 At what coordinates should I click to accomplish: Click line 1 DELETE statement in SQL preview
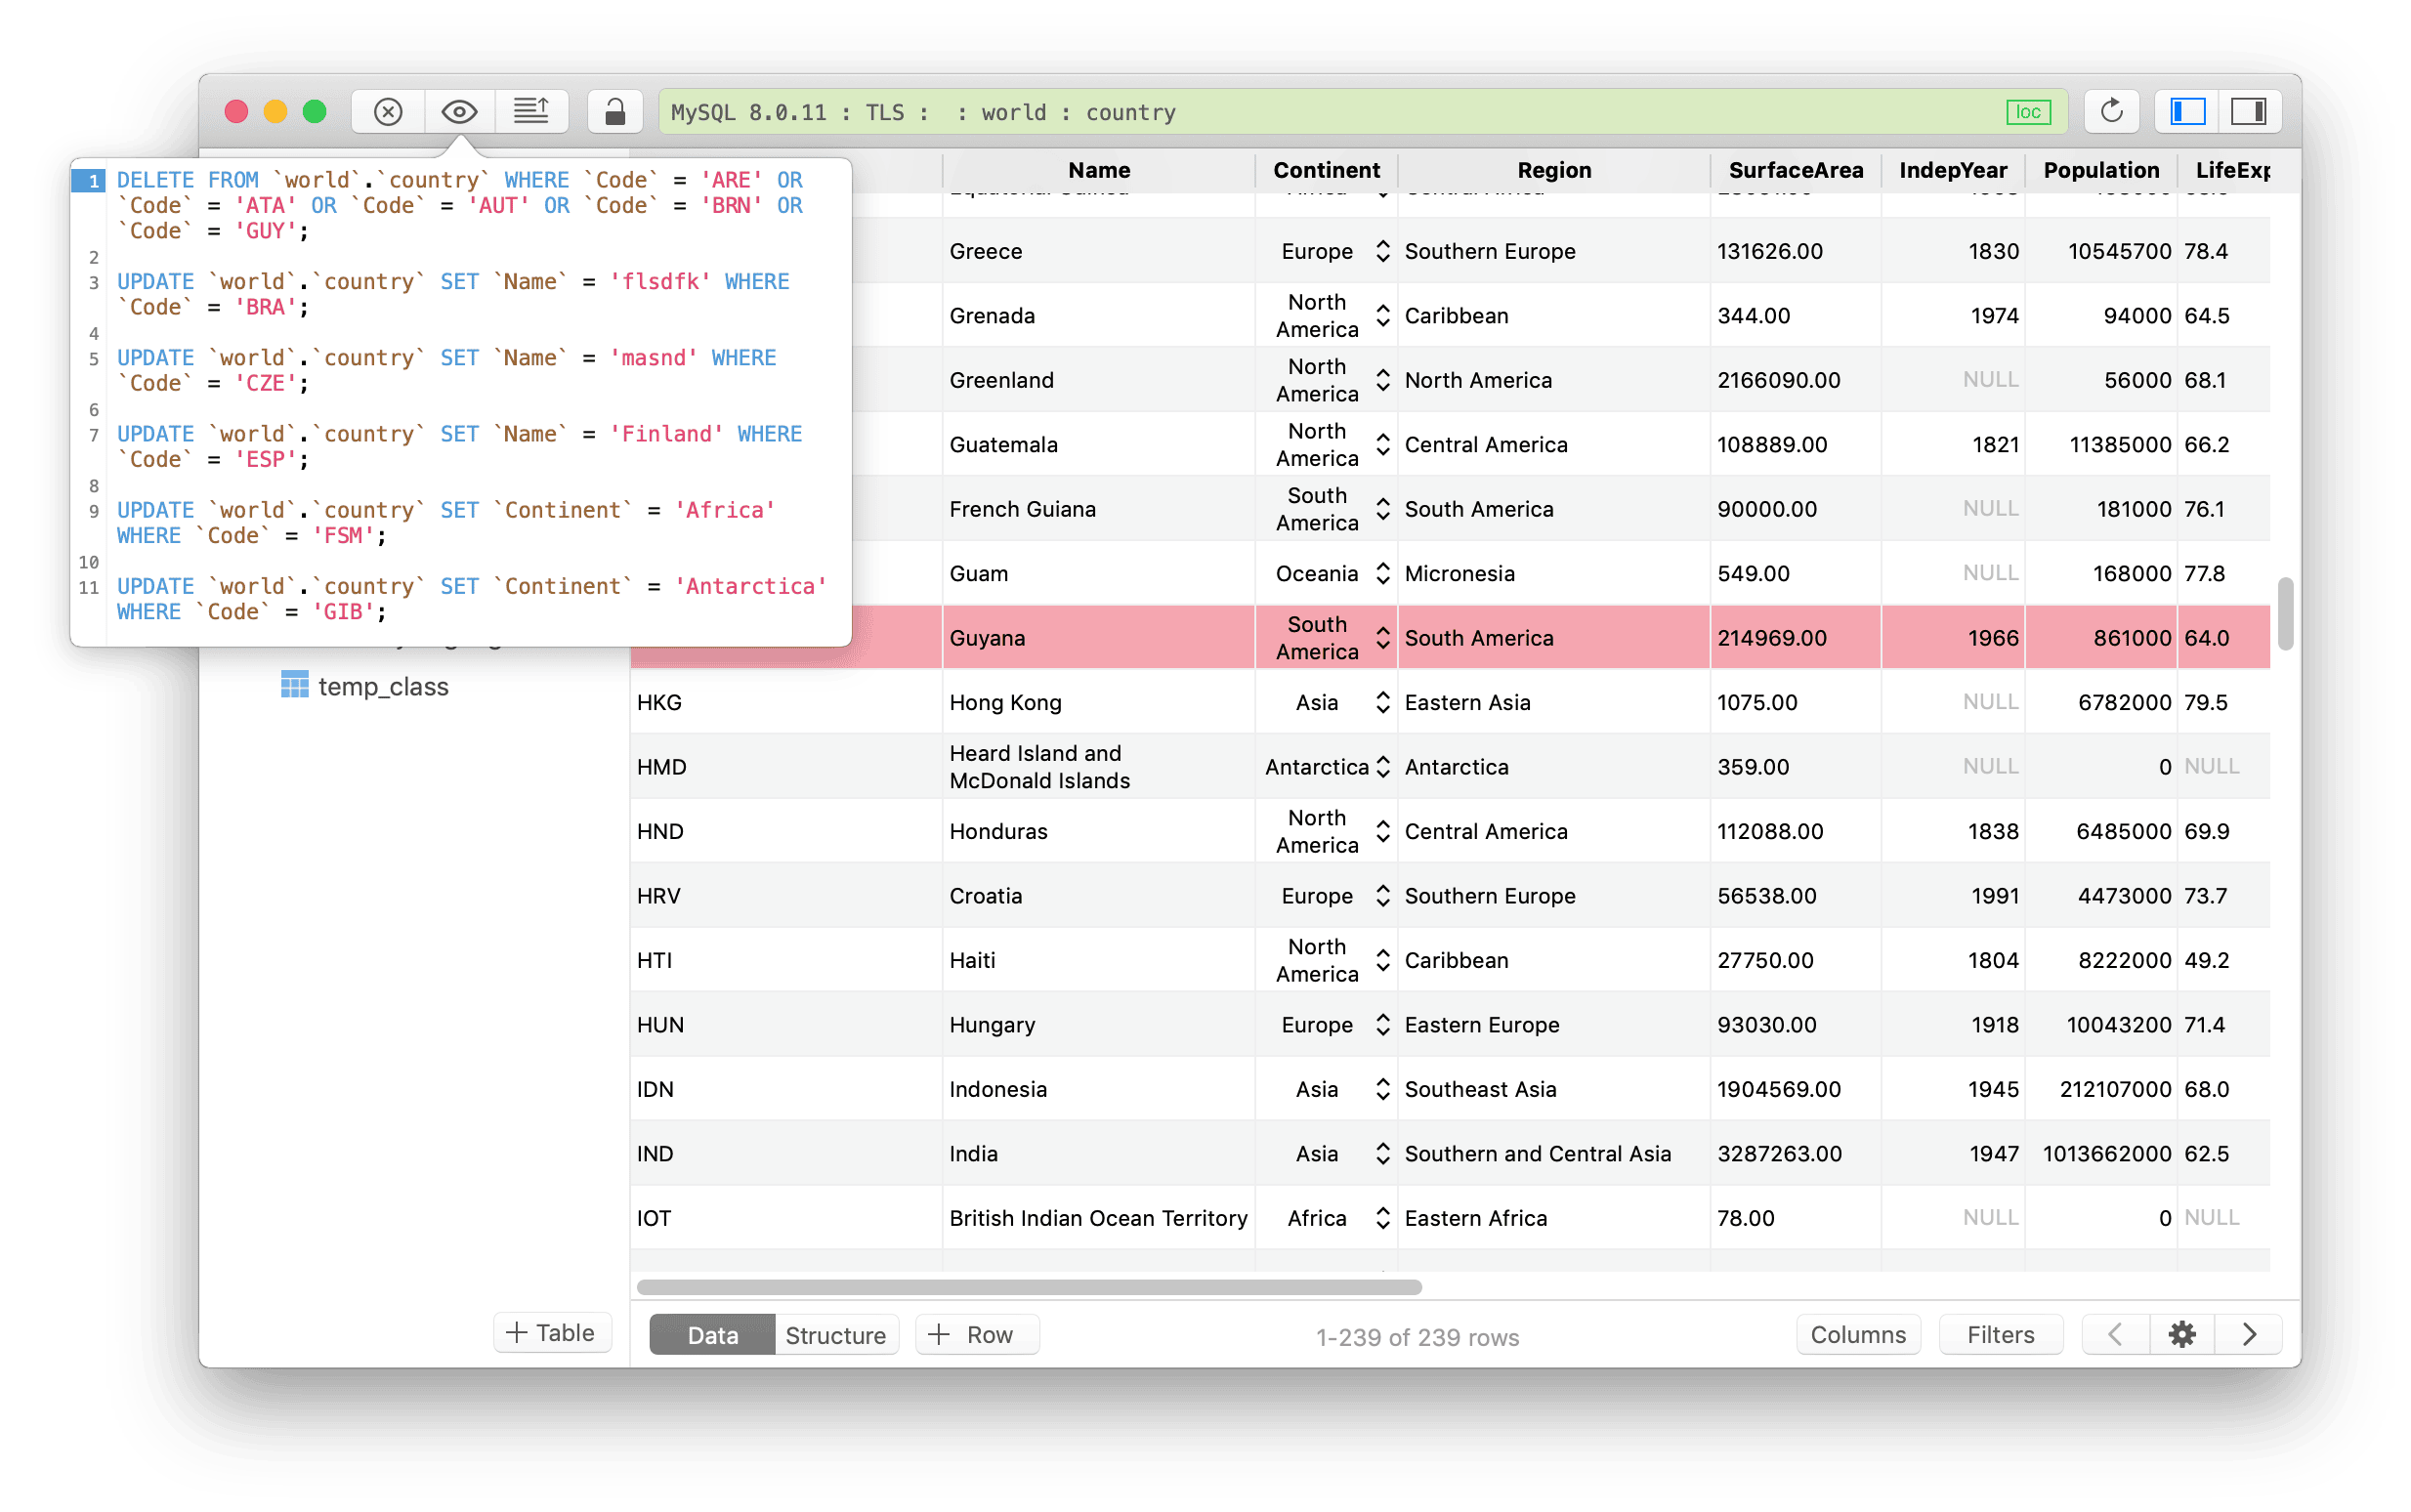(x=460, y=205)
